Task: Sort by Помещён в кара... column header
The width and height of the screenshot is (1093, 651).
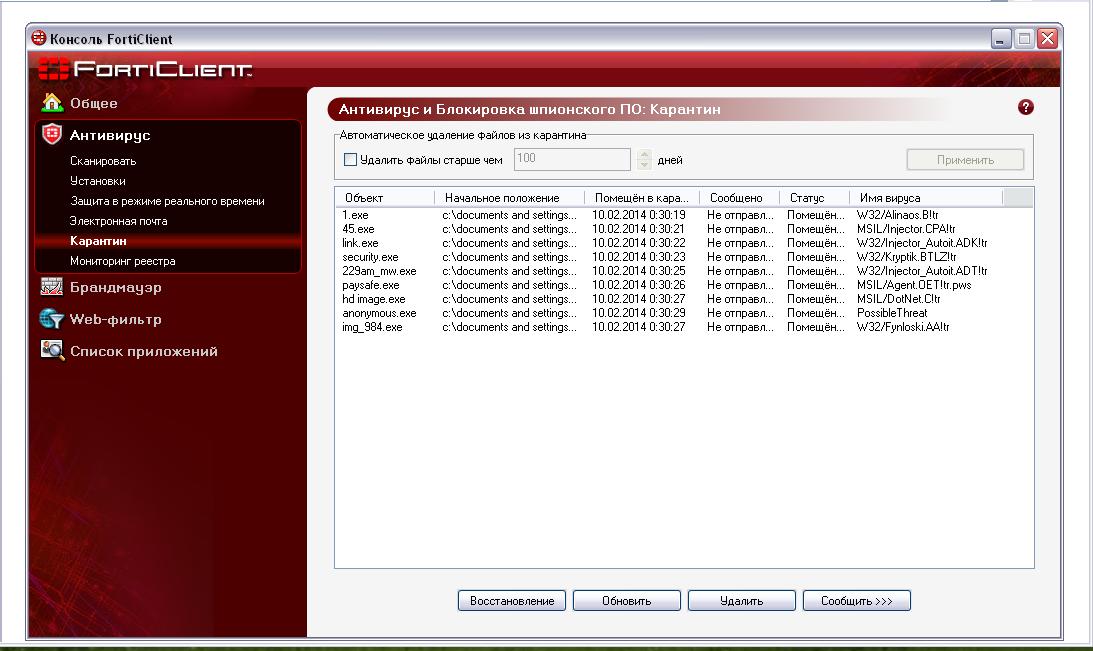Action: 642,198
